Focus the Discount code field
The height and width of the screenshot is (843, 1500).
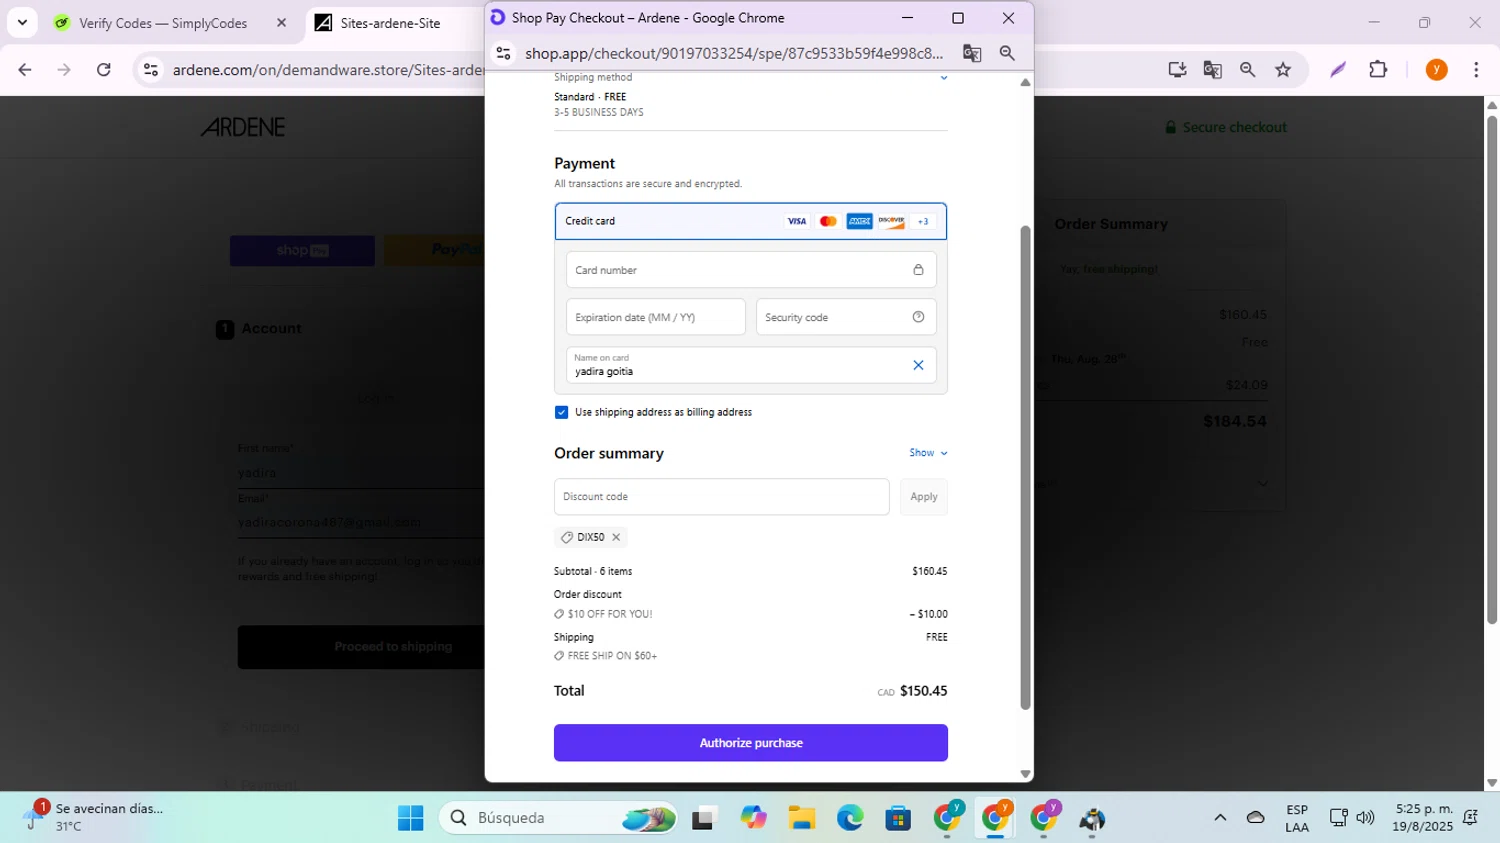[721, 497]
